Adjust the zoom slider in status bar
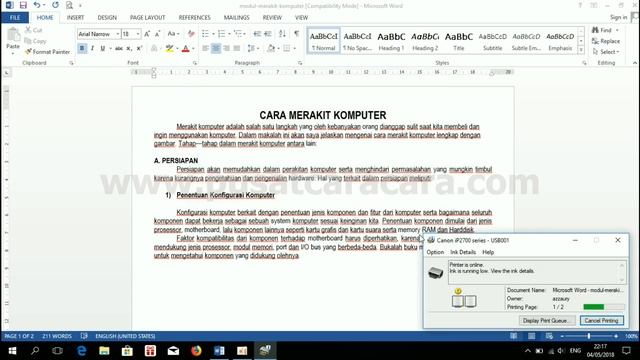 [589, 336]
